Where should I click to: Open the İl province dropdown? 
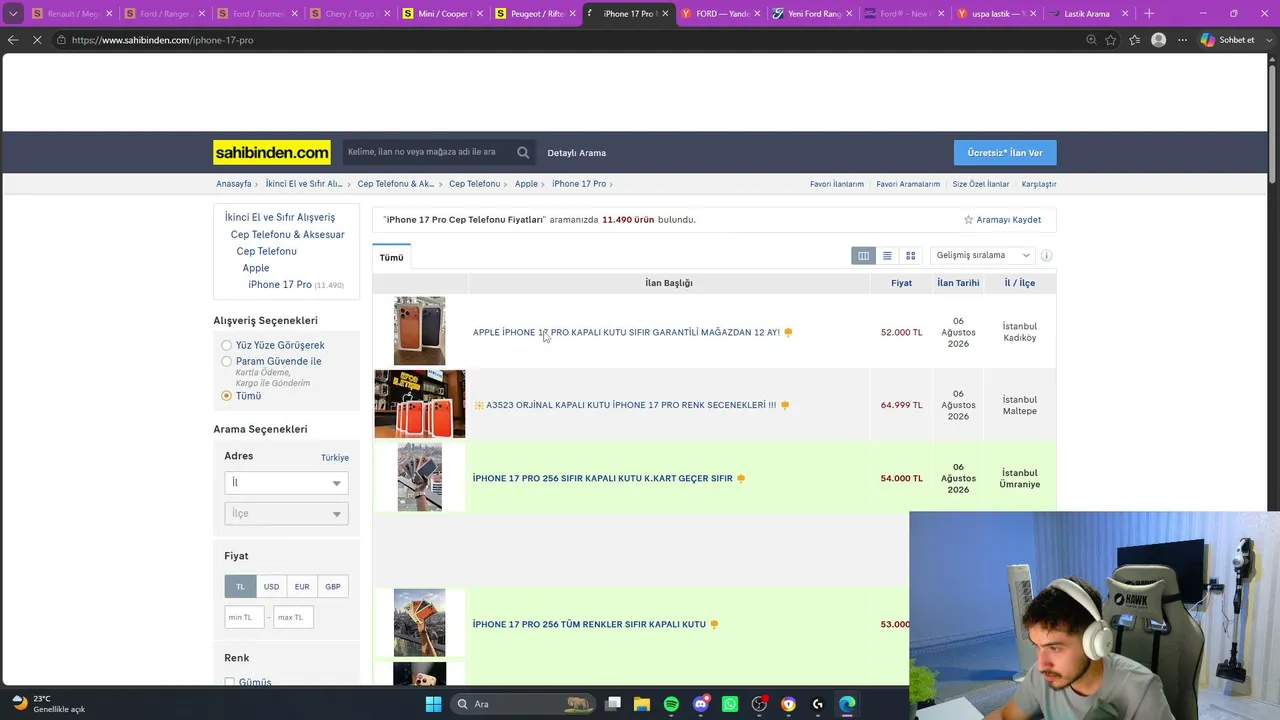286,483
